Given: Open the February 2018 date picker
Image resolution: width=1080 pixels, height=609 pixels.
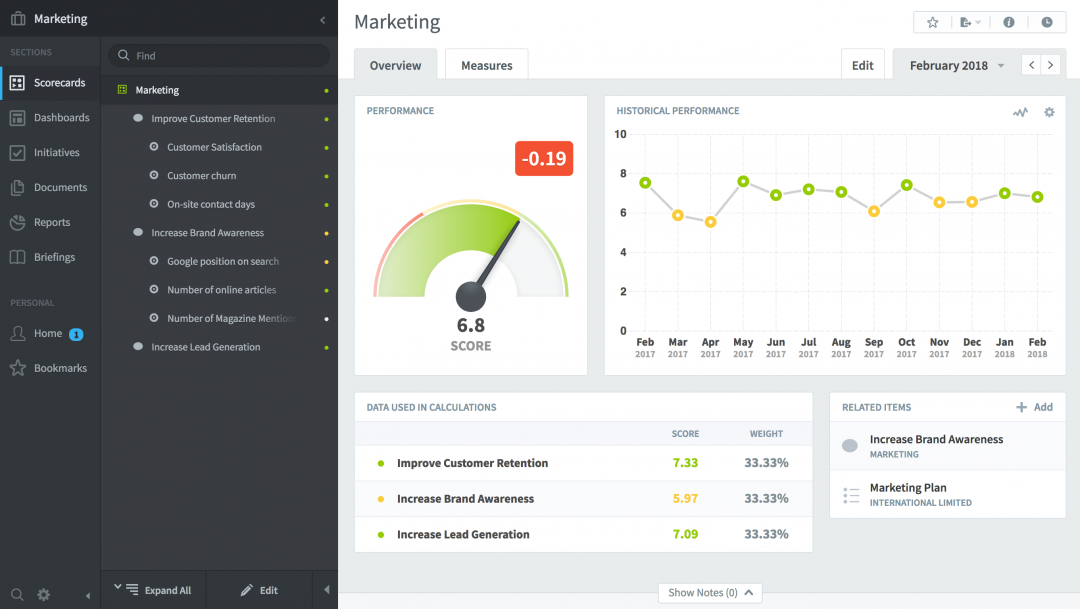Looking at the screenshot, I should 948,64.
